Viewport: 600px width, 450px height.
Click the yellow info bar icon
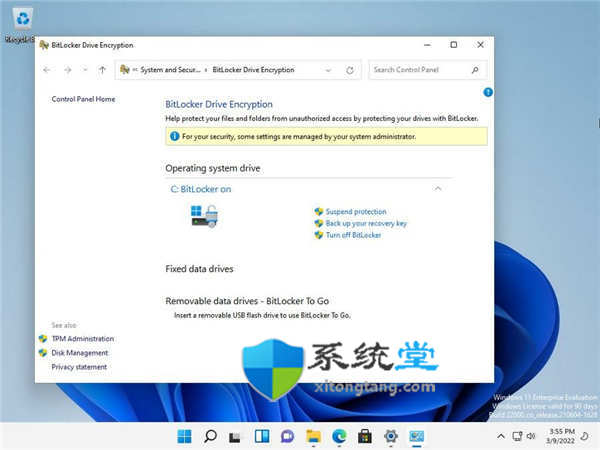click(174, 136)
